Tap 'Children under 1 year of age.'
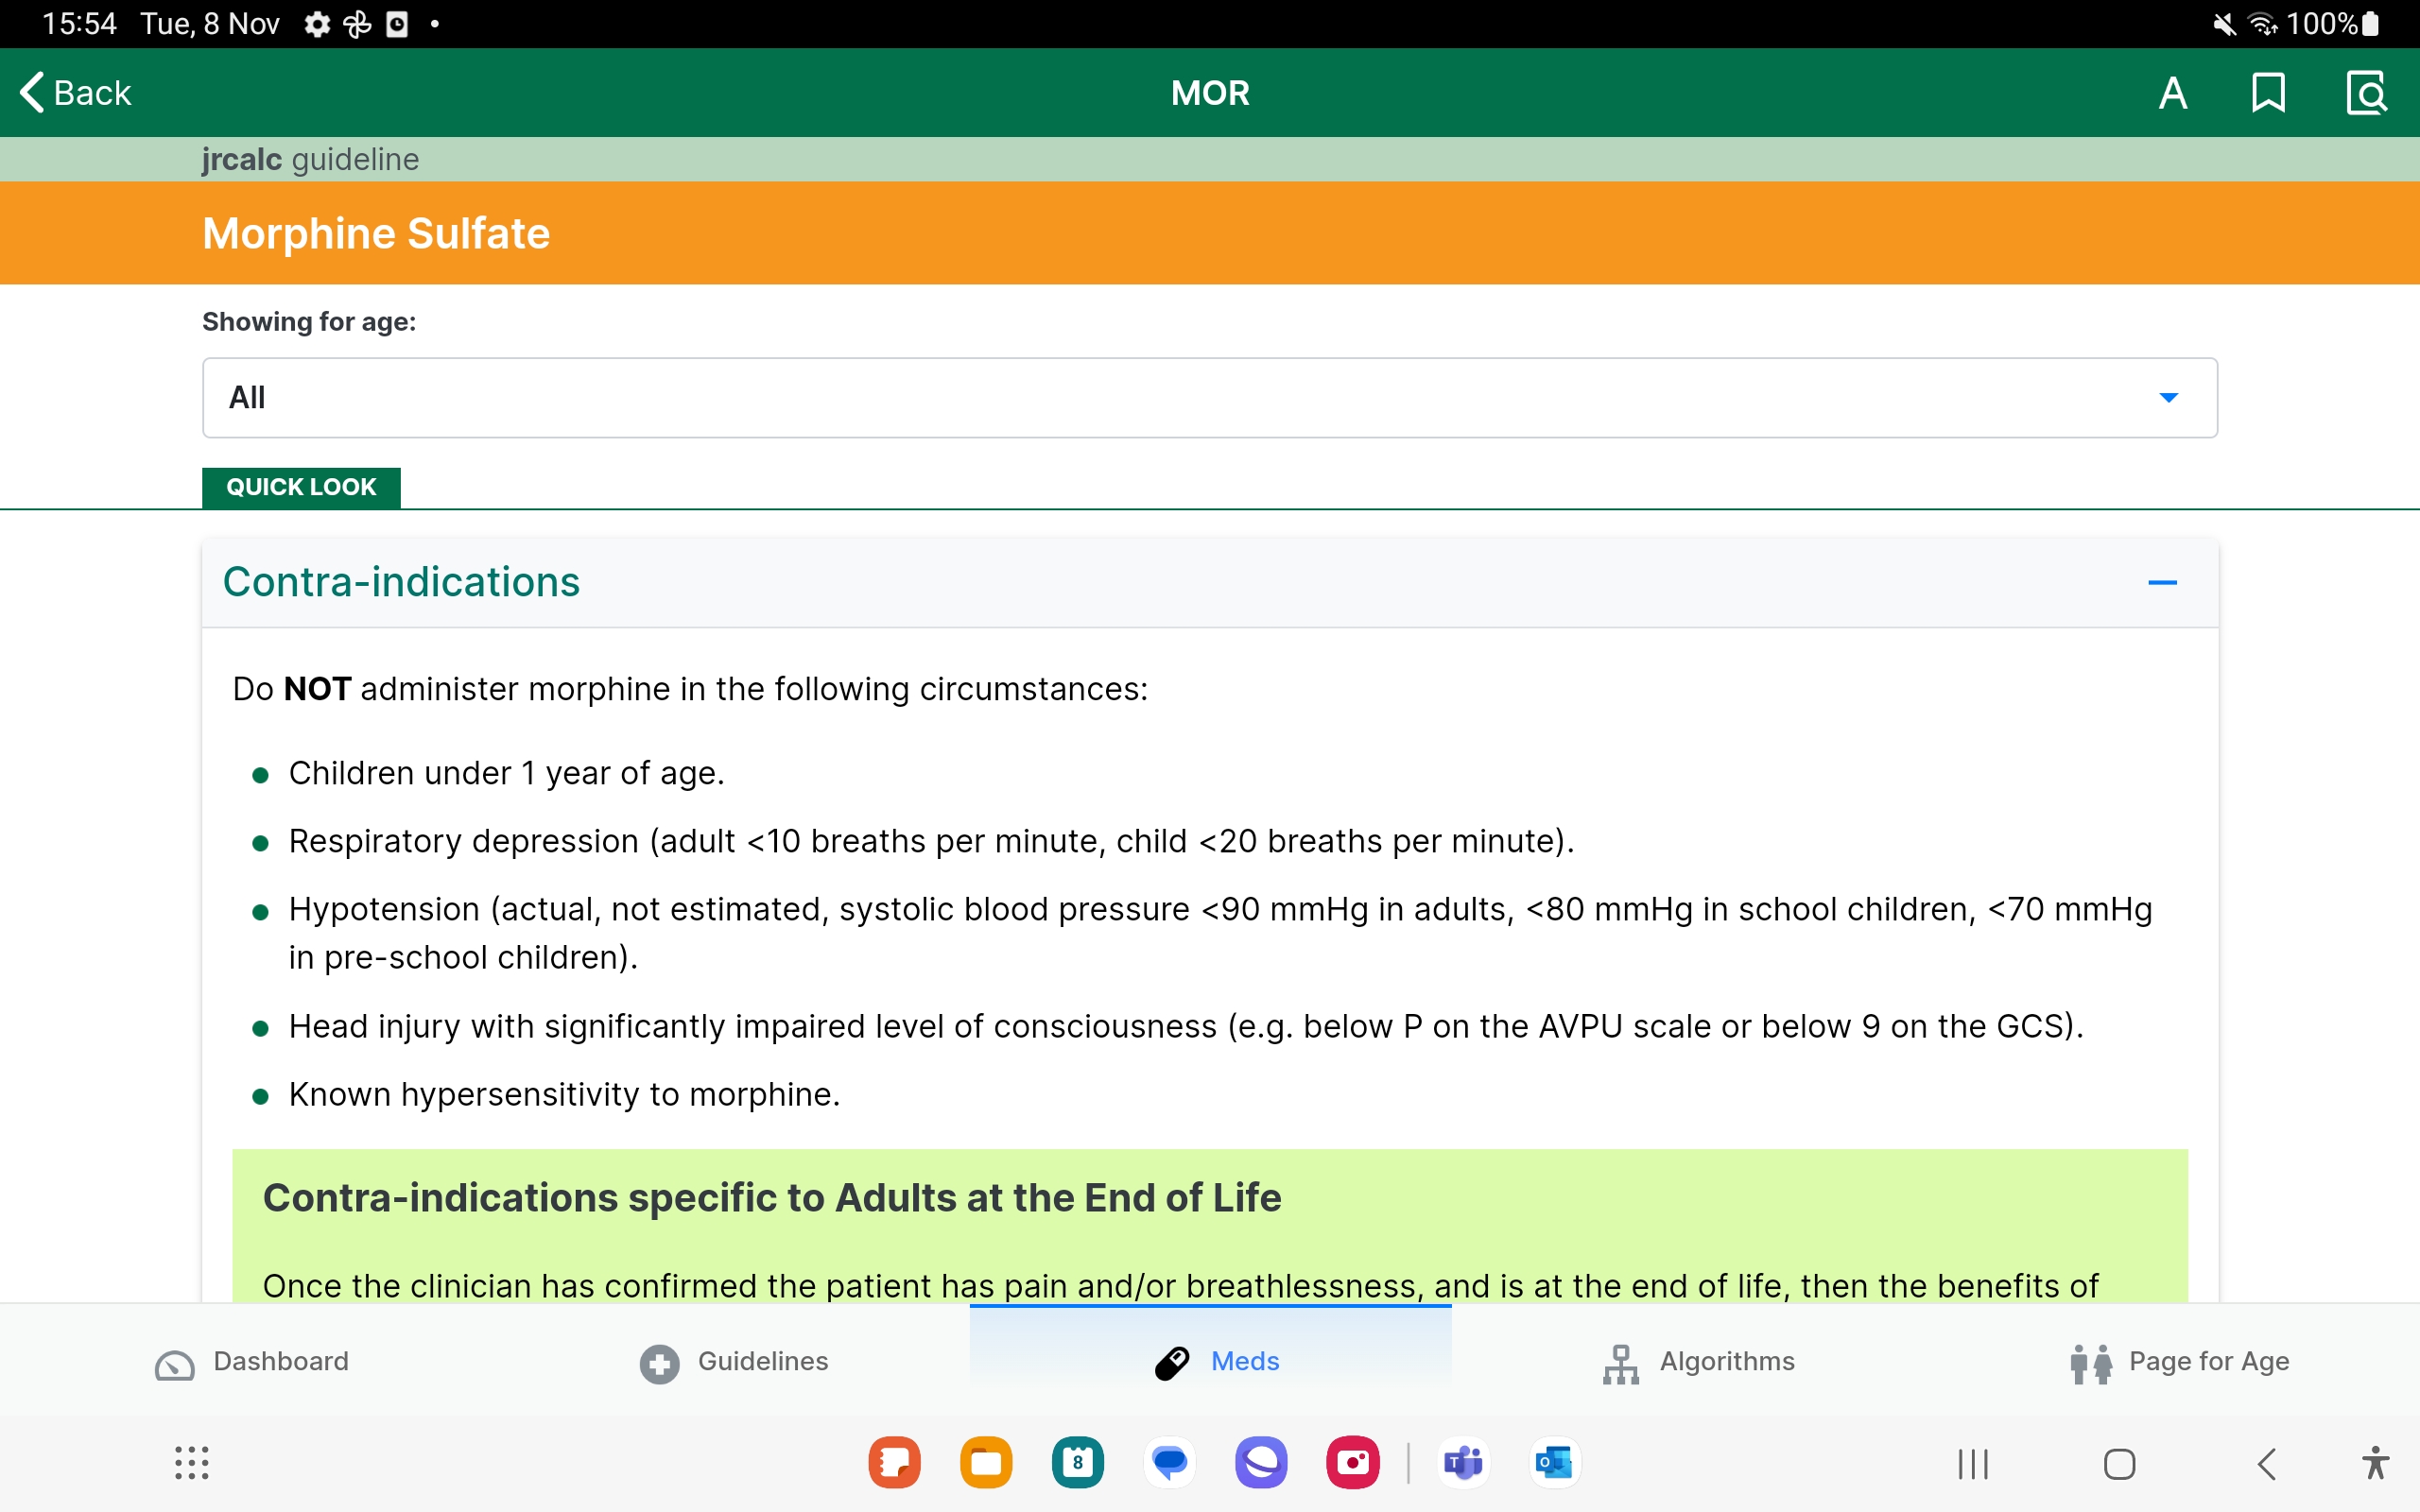The image size is (2420, 1512). point(507,773)
